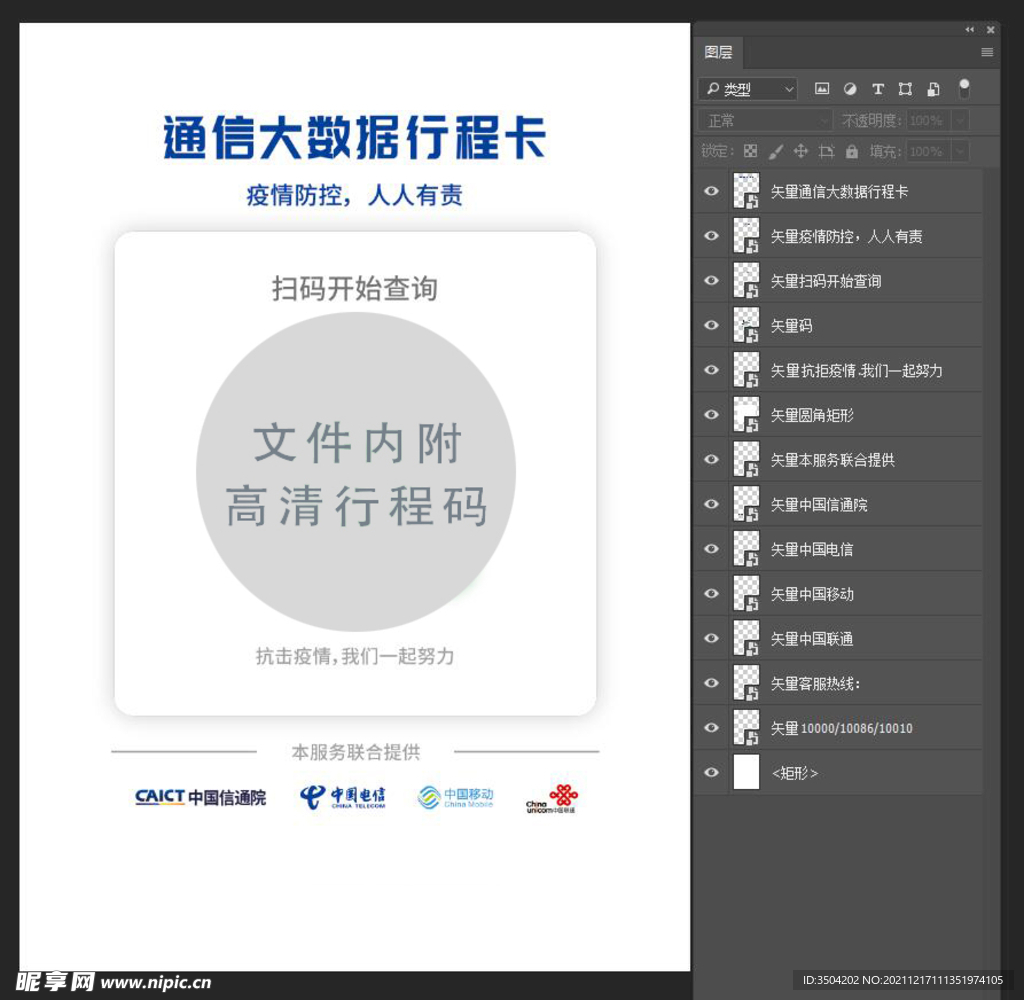
Task: Select the filter type layers icon
Action: (x=878, y=88)
